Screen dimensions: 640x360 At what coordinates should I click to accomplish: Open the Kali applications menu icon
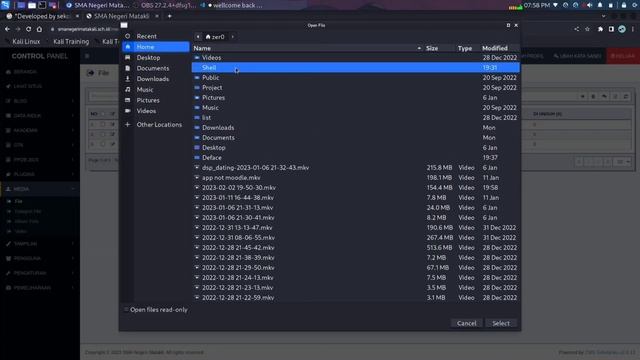5,5
